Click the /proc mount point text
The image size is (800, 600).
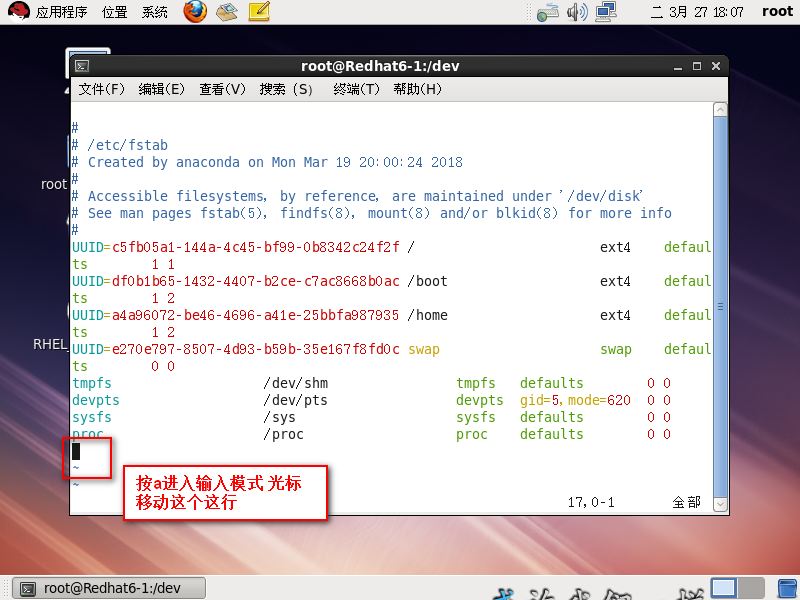click(283, 434)
